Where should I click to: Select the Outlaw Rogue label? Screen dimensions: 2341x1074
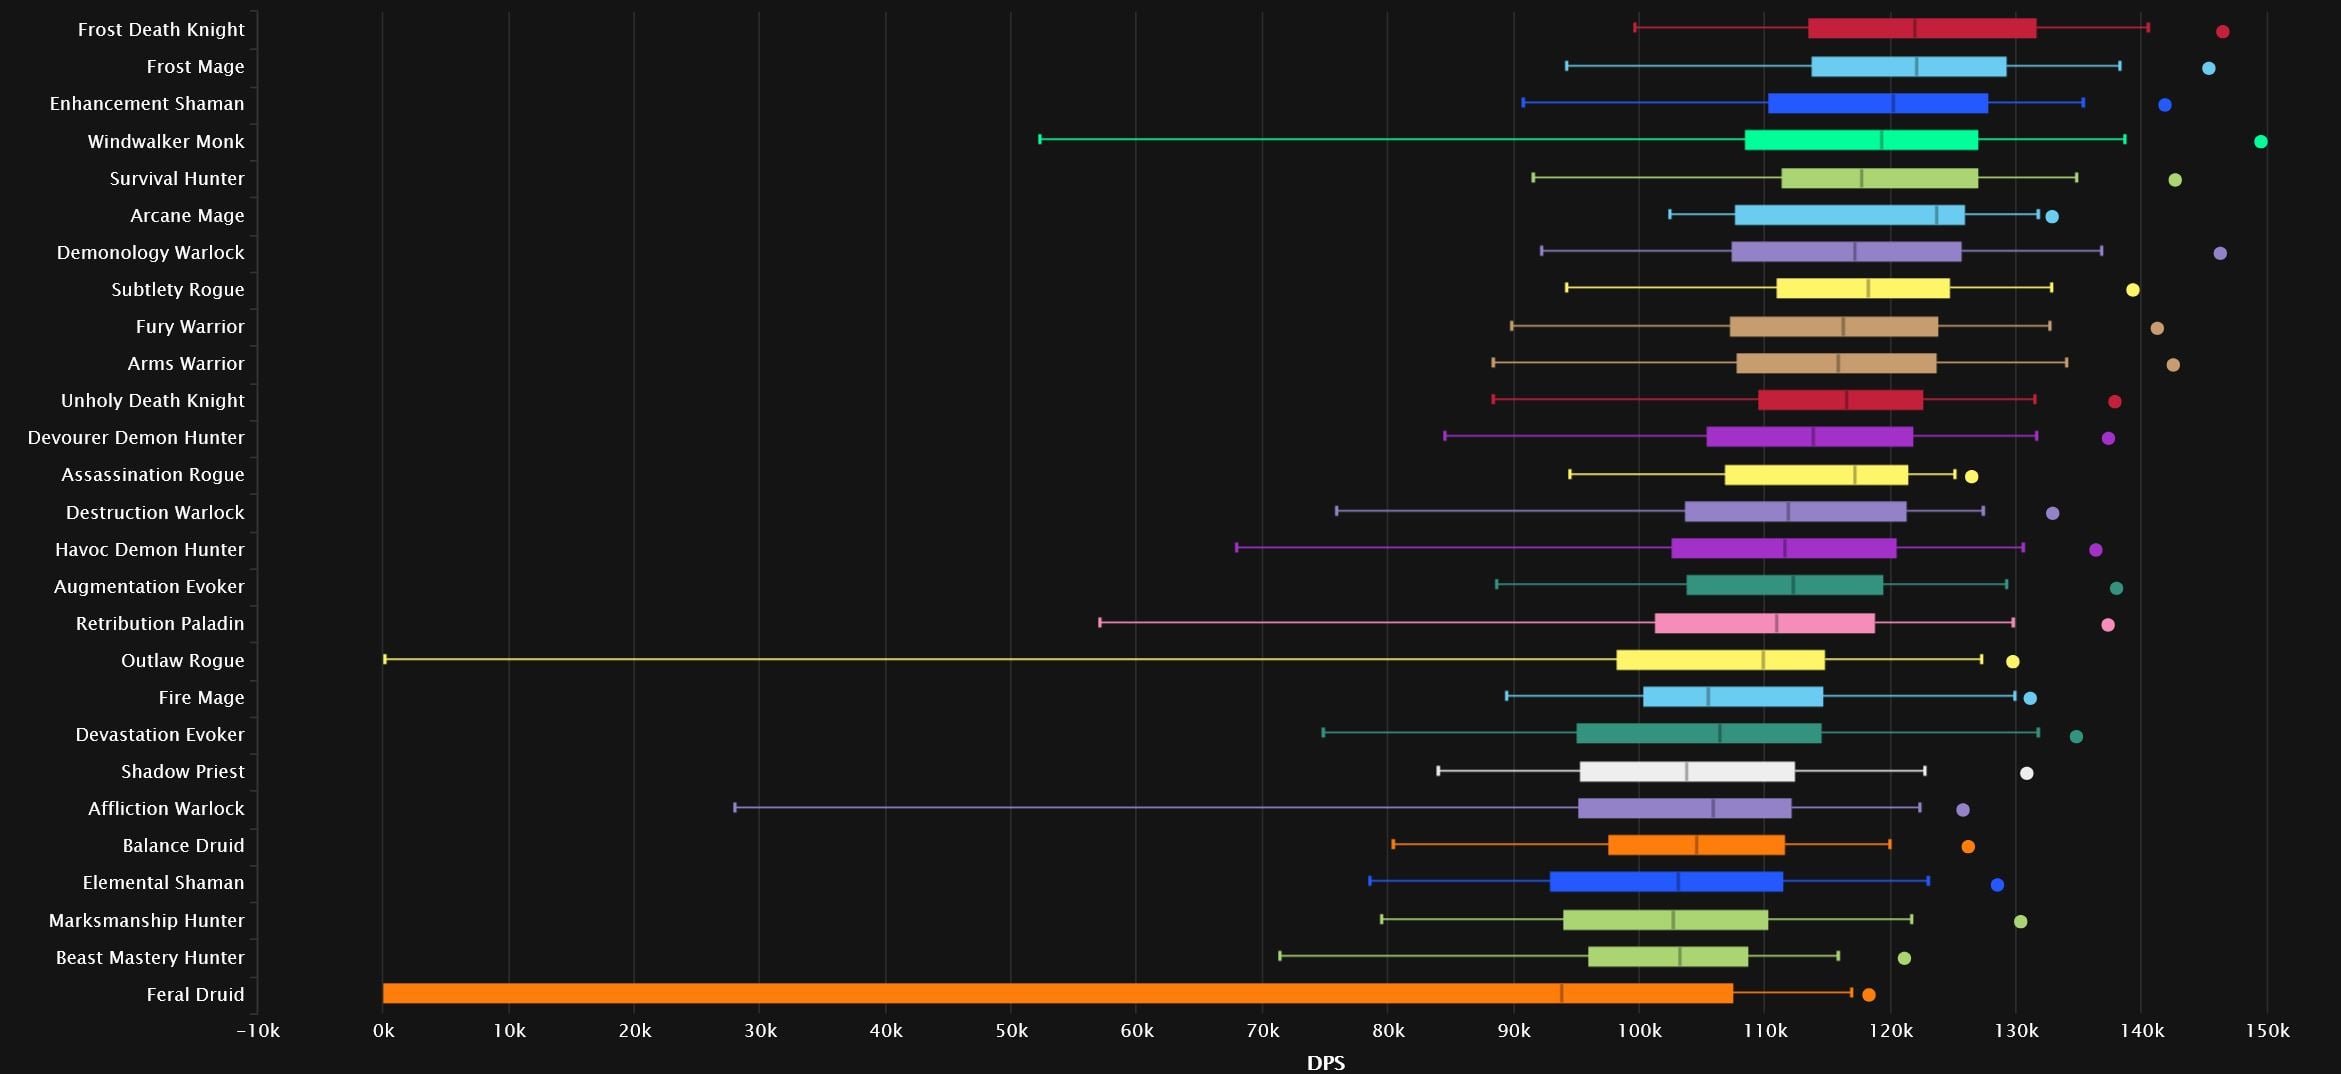183,661
